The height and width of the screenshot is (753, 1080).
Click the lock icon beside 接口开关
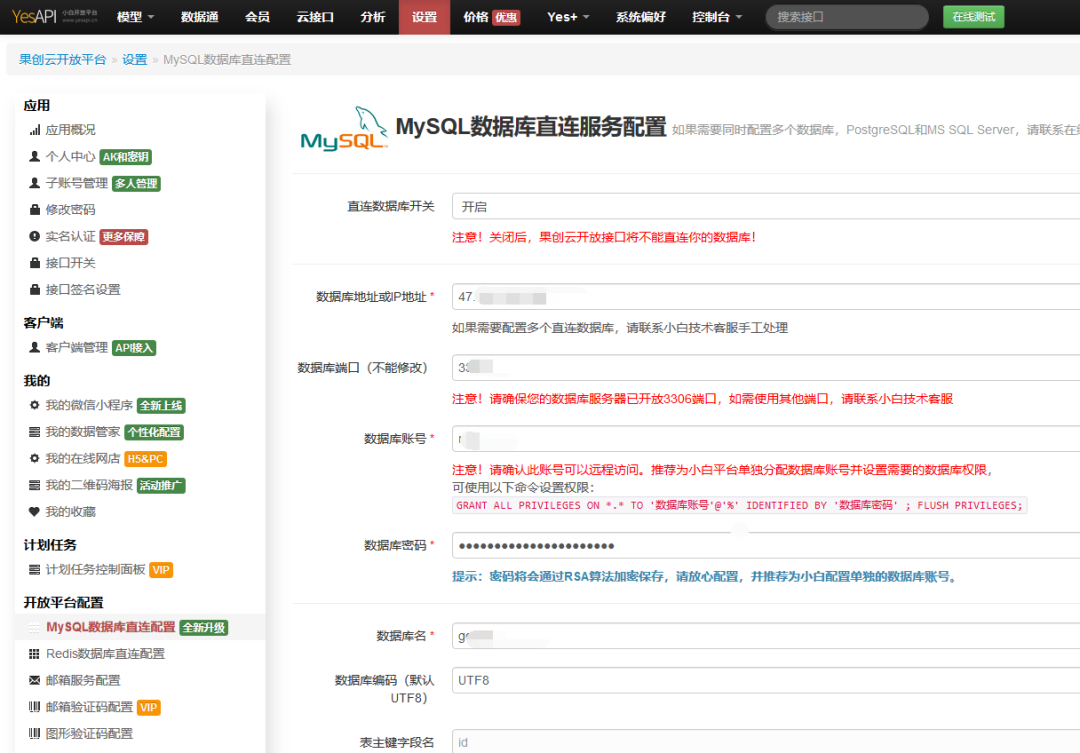pyautogui.click(x=34, y=262)
